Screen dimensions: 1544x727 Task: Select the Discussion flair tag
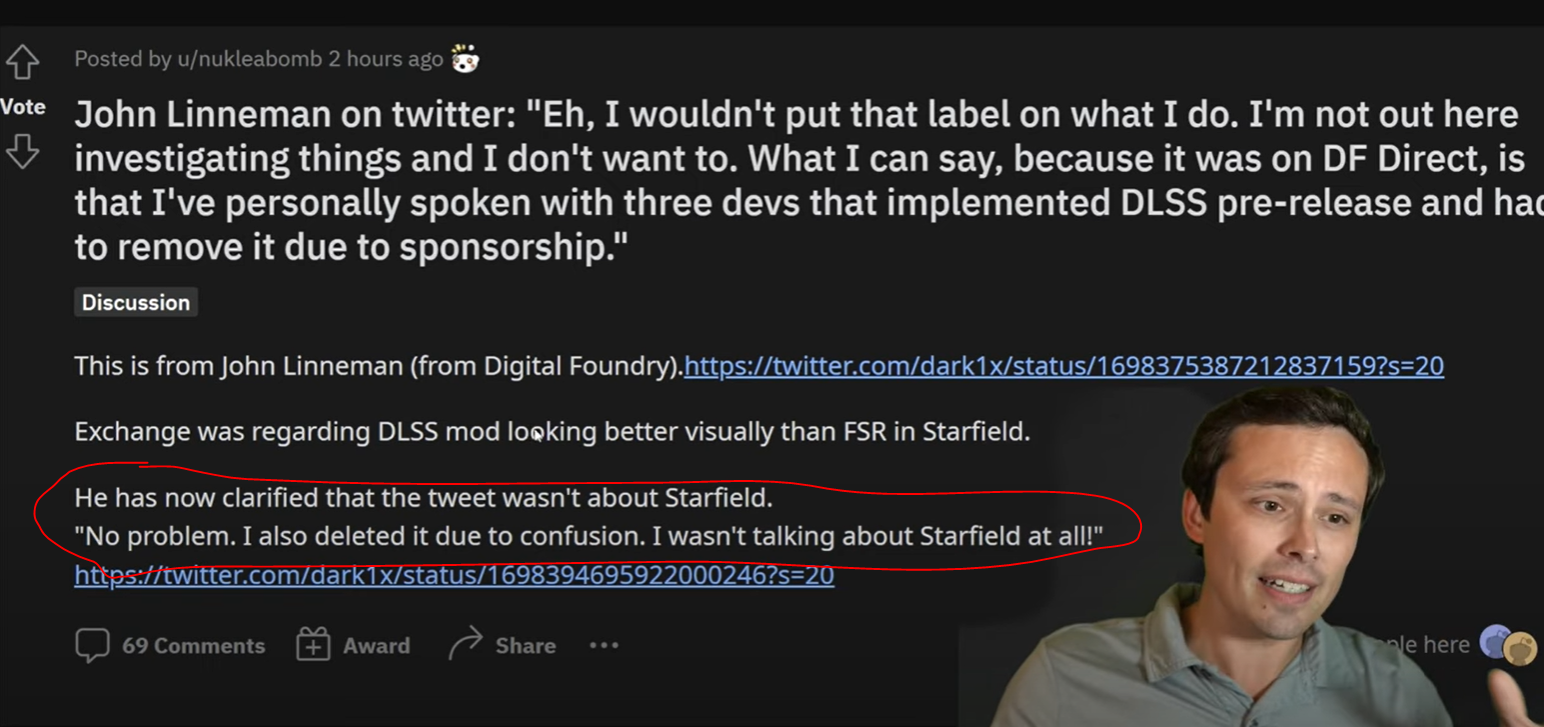click(x=136, y=302)
